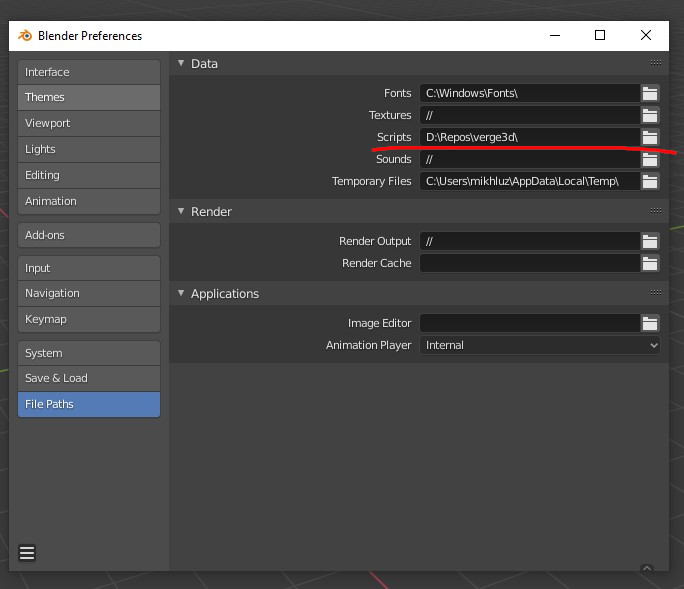Edit the Sounds path field

point(530,160)
